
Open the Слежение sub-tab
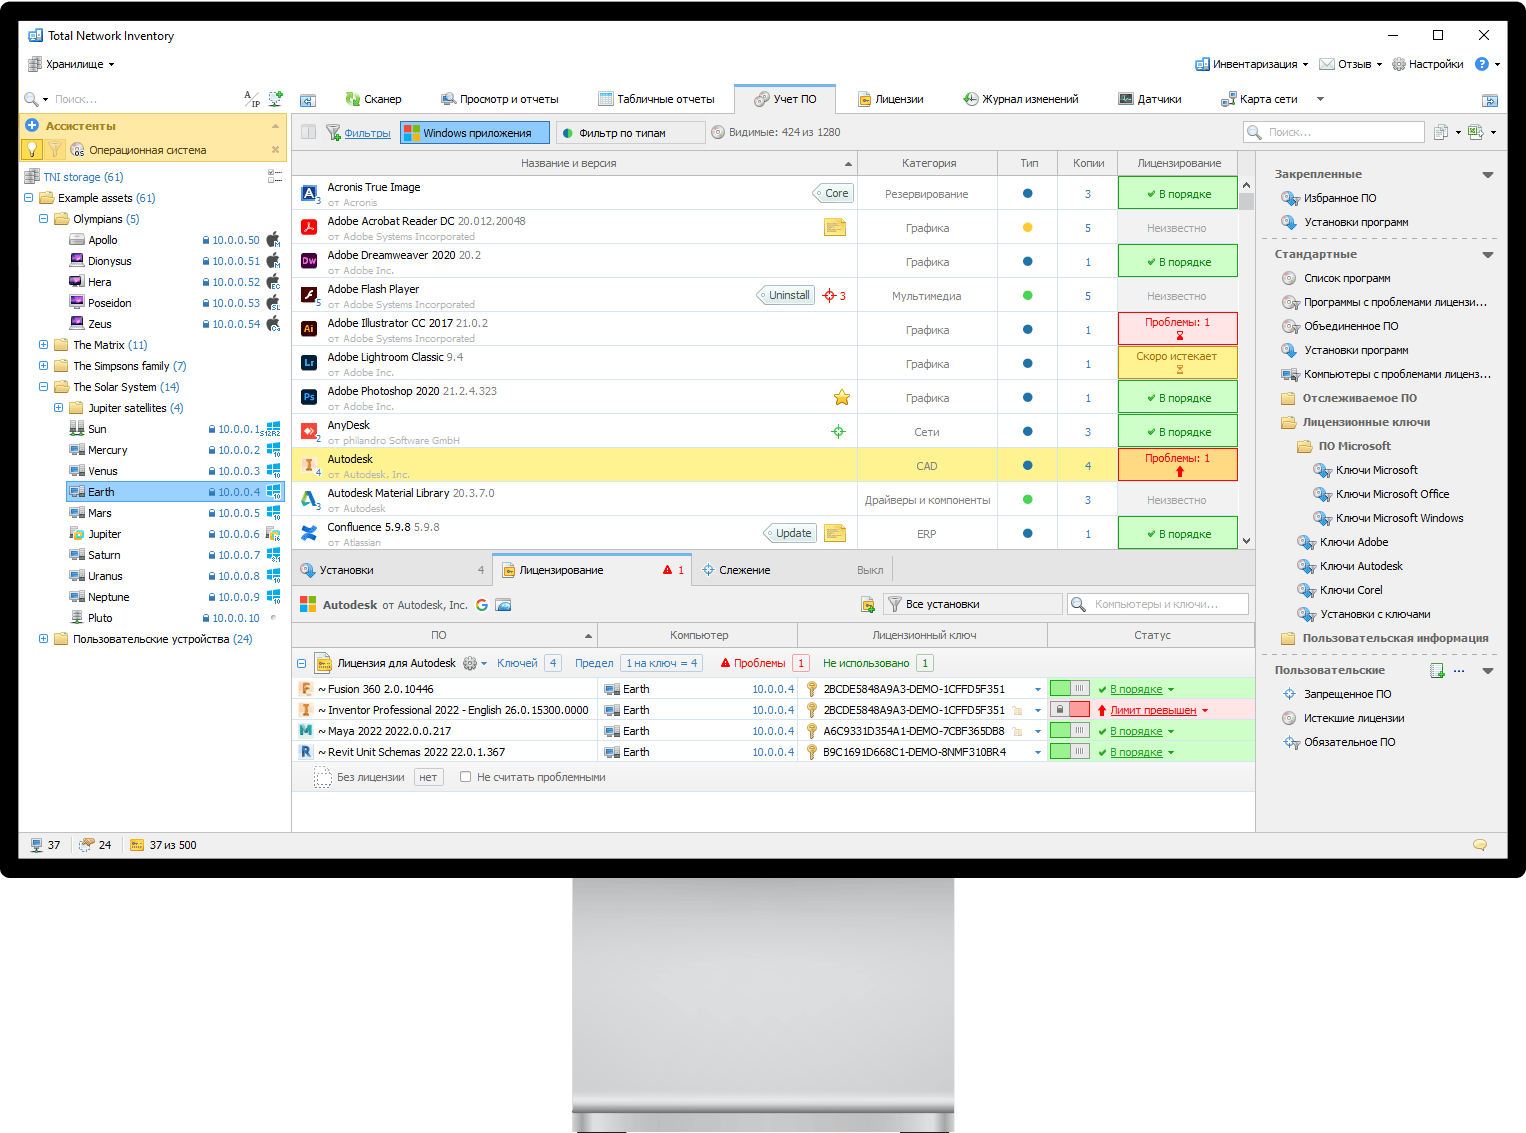791,570
